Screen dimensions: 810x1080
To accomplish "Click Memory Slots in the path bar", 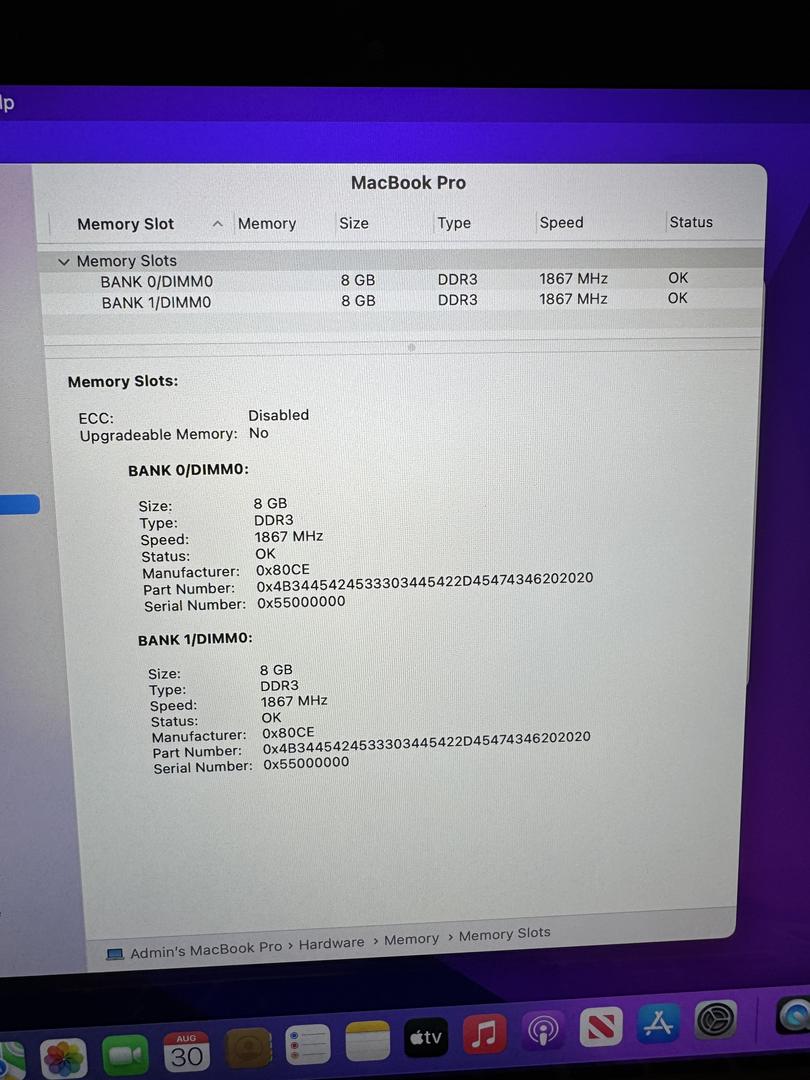I will coord(504,934).
